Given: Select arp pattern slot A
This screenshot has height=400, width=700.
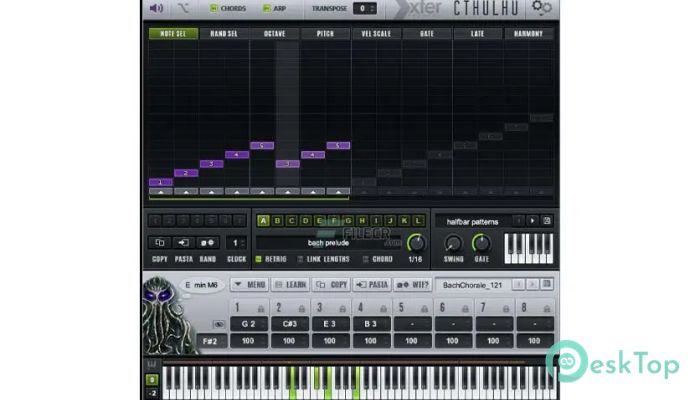Looking at the screenshot, I should pyautogui.click(x=263, y=221).
